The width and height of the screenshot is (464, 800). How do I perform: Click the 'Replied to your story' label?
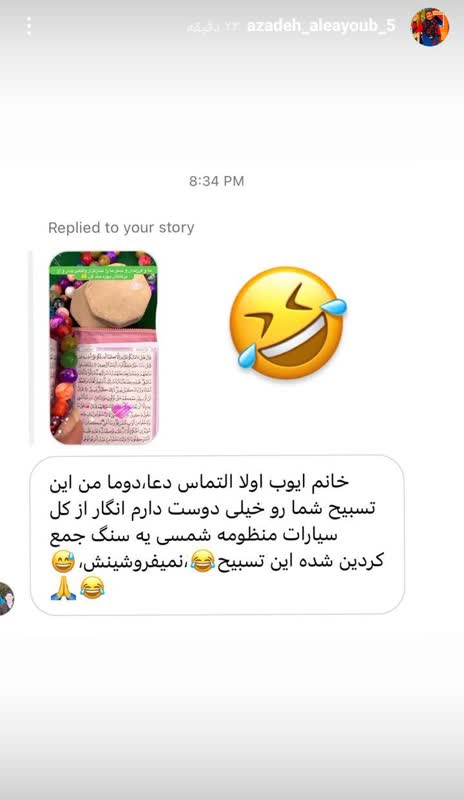tap(121, 228)
